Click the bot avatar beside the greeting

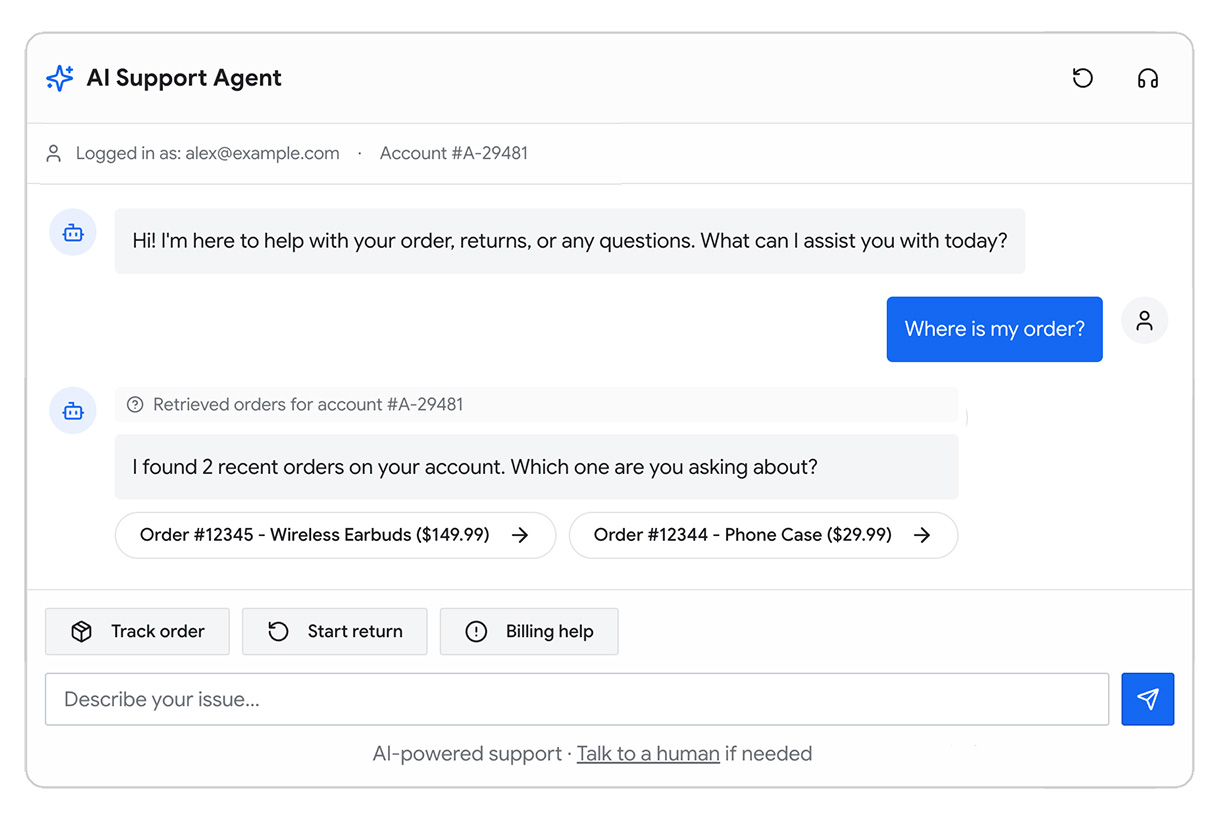[x=73, y=233]
